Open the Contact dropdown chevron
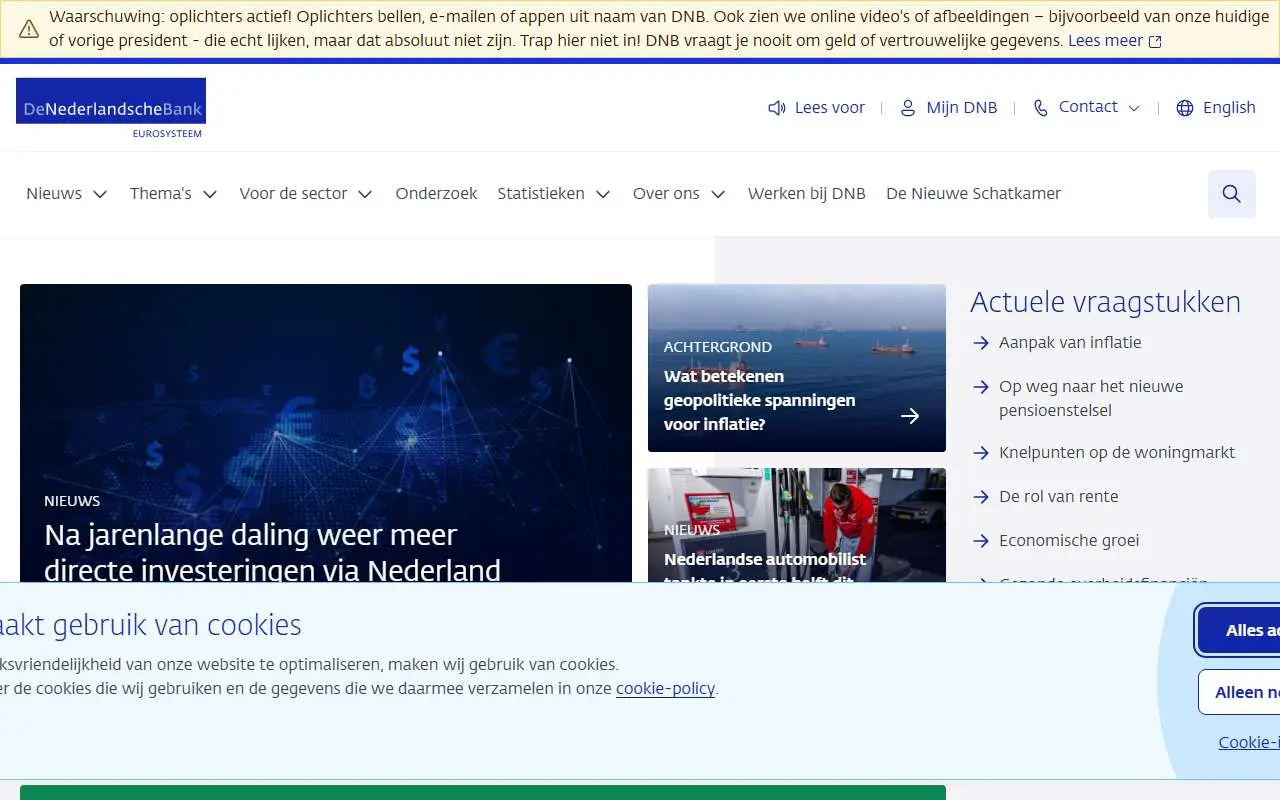Screen dimensions: 1280x800 pos(1134,108)
